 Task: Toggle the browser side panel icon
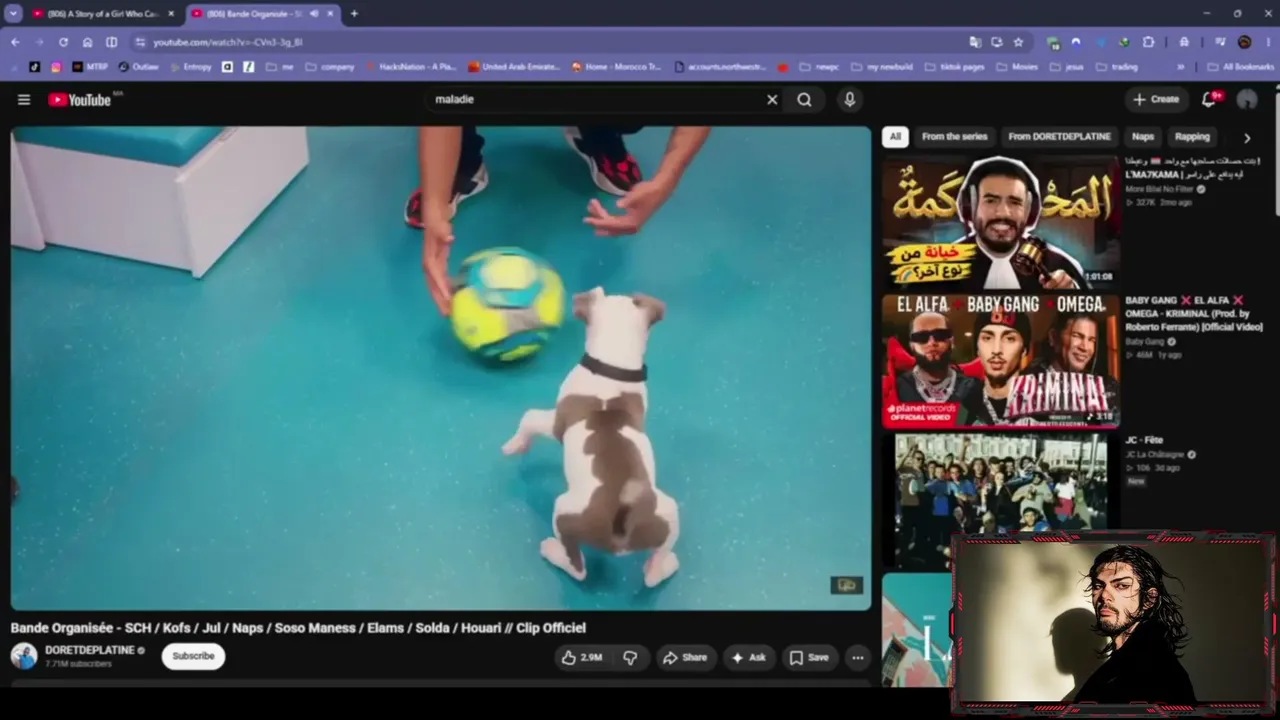pos(111,42)
